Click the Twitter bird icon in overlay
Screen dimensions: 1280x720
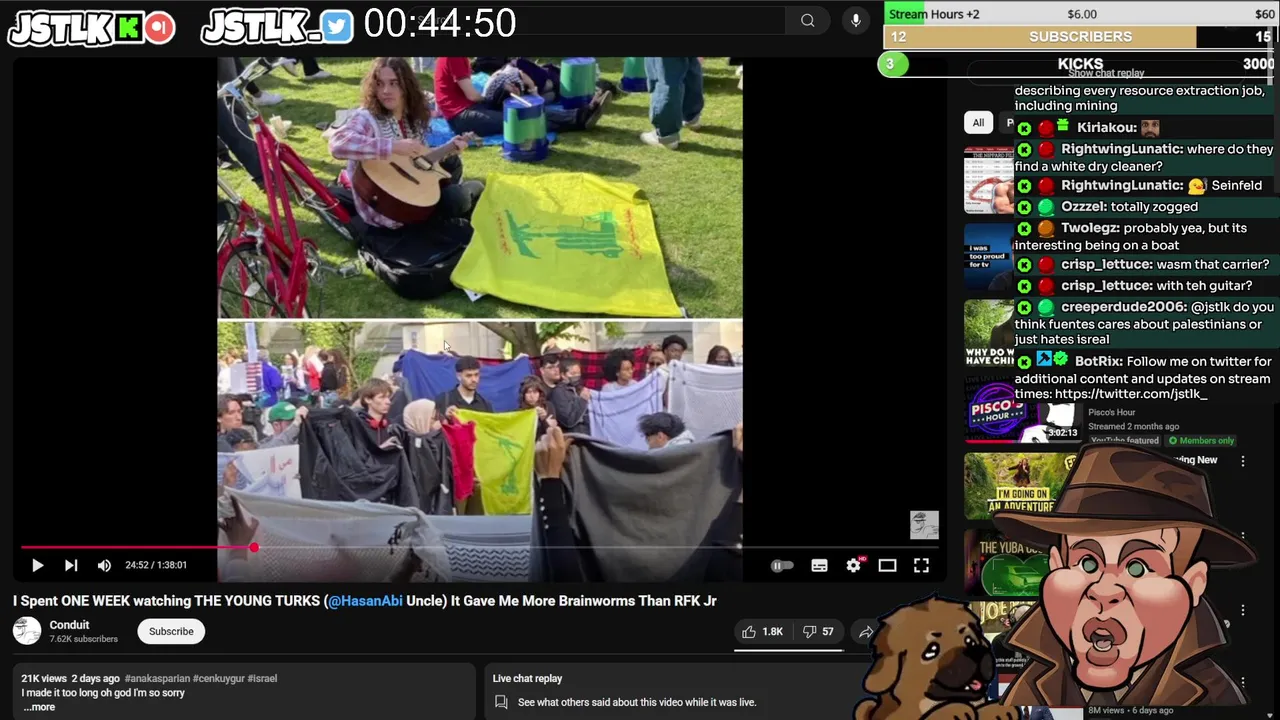click(x=338, y=28)
